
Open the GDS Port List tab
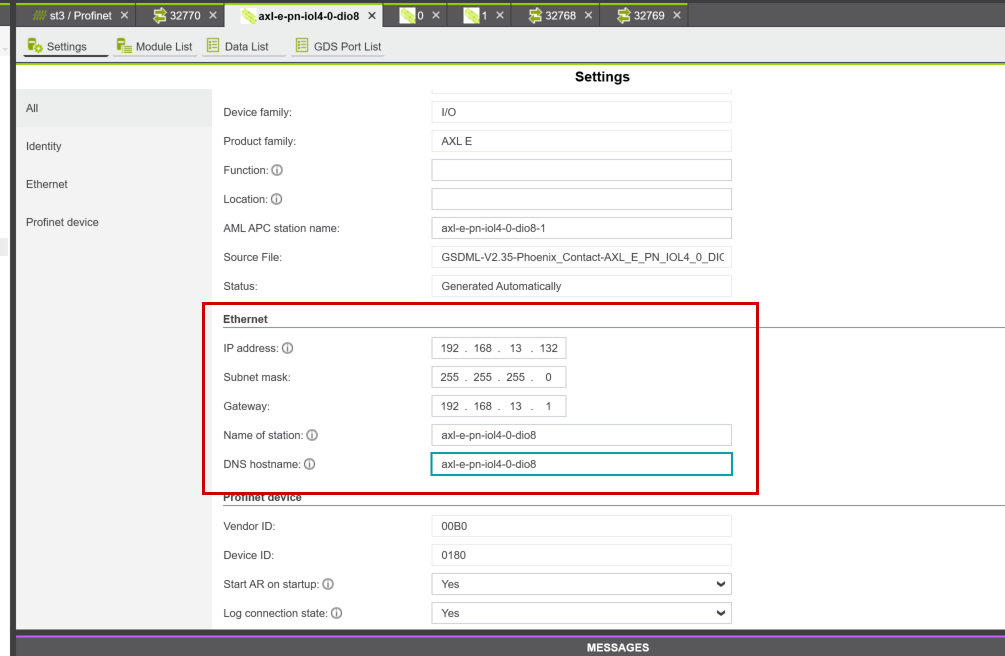point(337,46)
